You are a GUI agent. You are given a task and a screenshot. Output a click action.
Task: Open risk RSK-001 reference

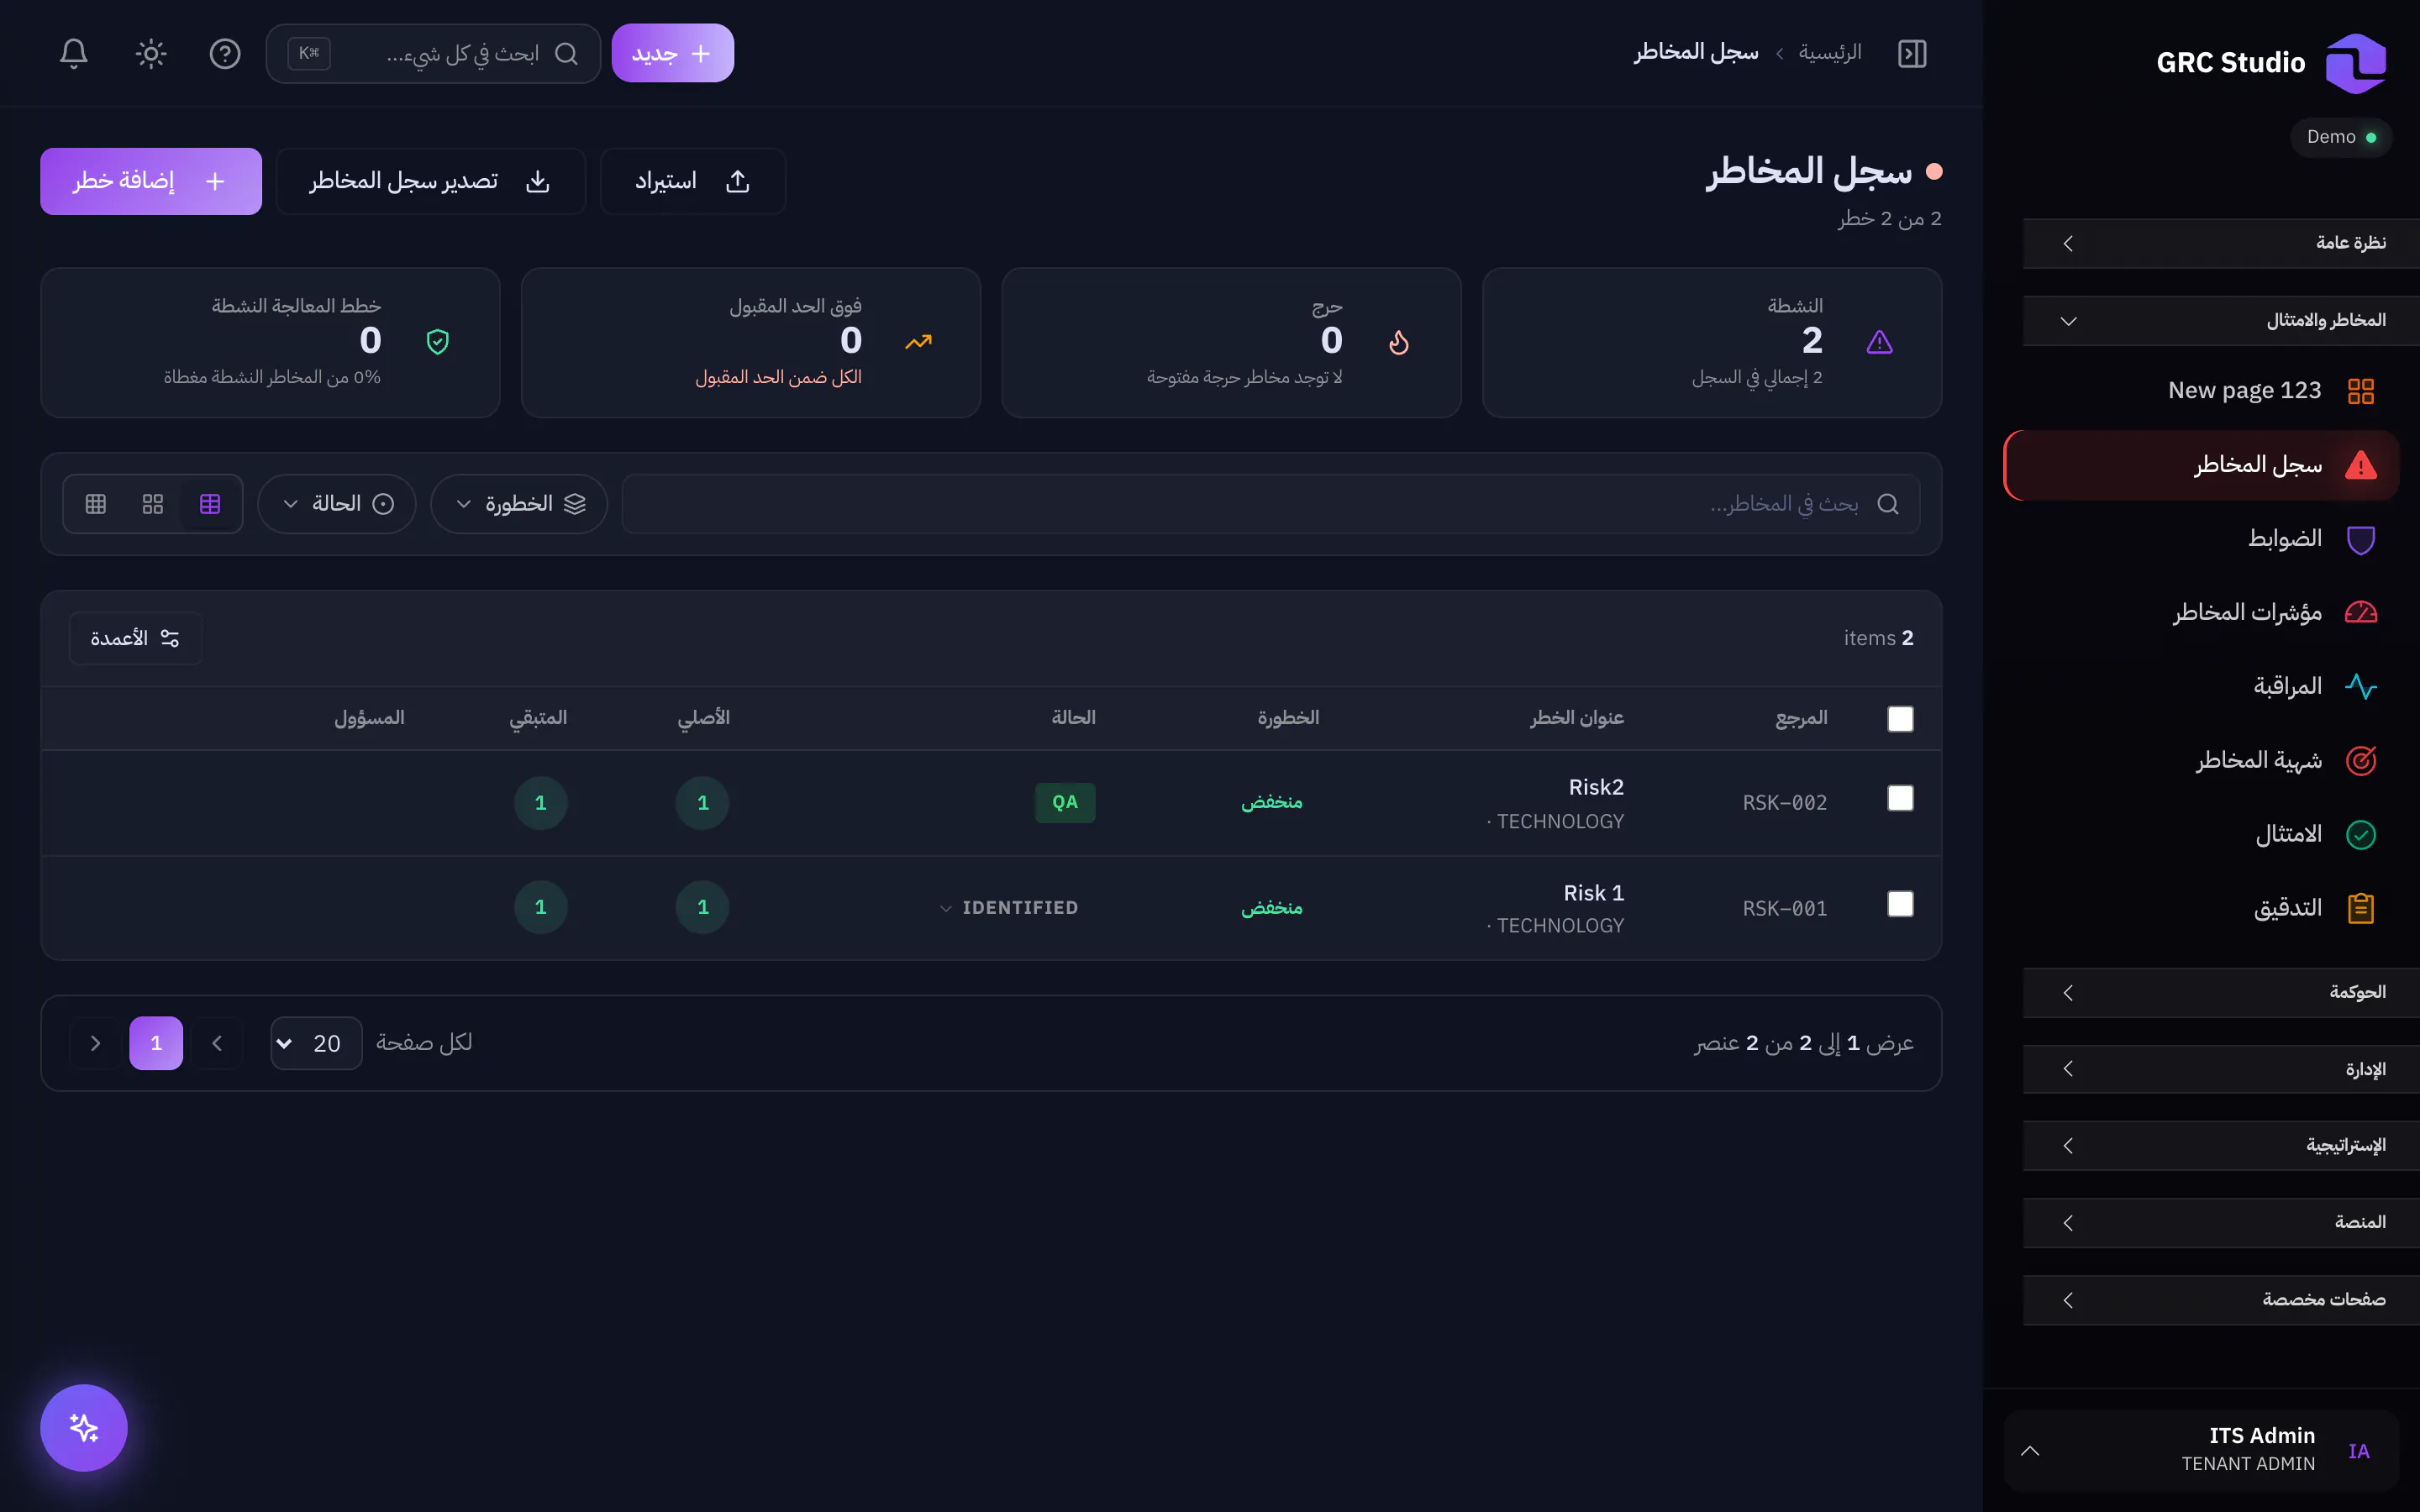tap(1785, 908)
